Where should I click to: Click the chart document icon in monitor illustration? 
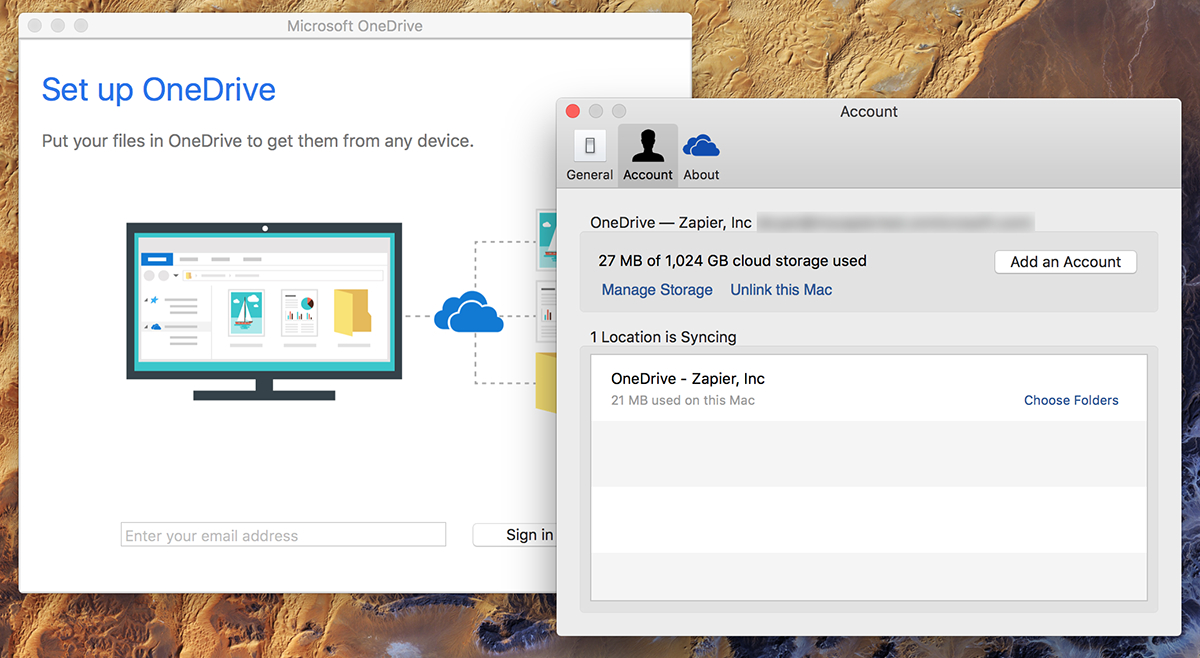click(299, 313)
